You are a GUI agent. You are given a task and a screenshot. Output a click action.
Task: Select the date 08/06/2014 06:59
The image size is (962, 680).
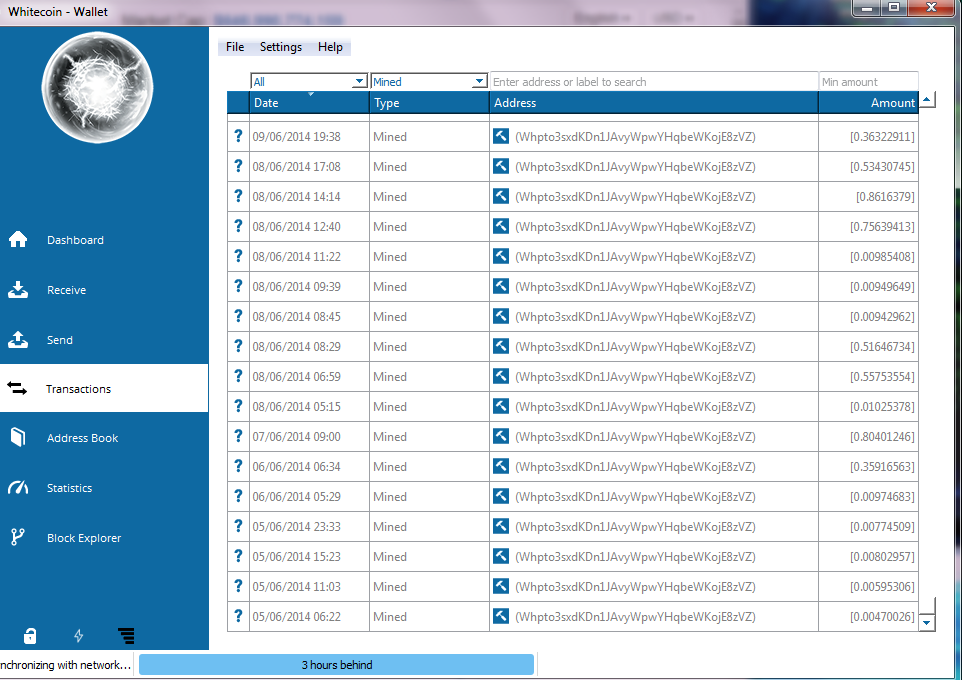296,377
